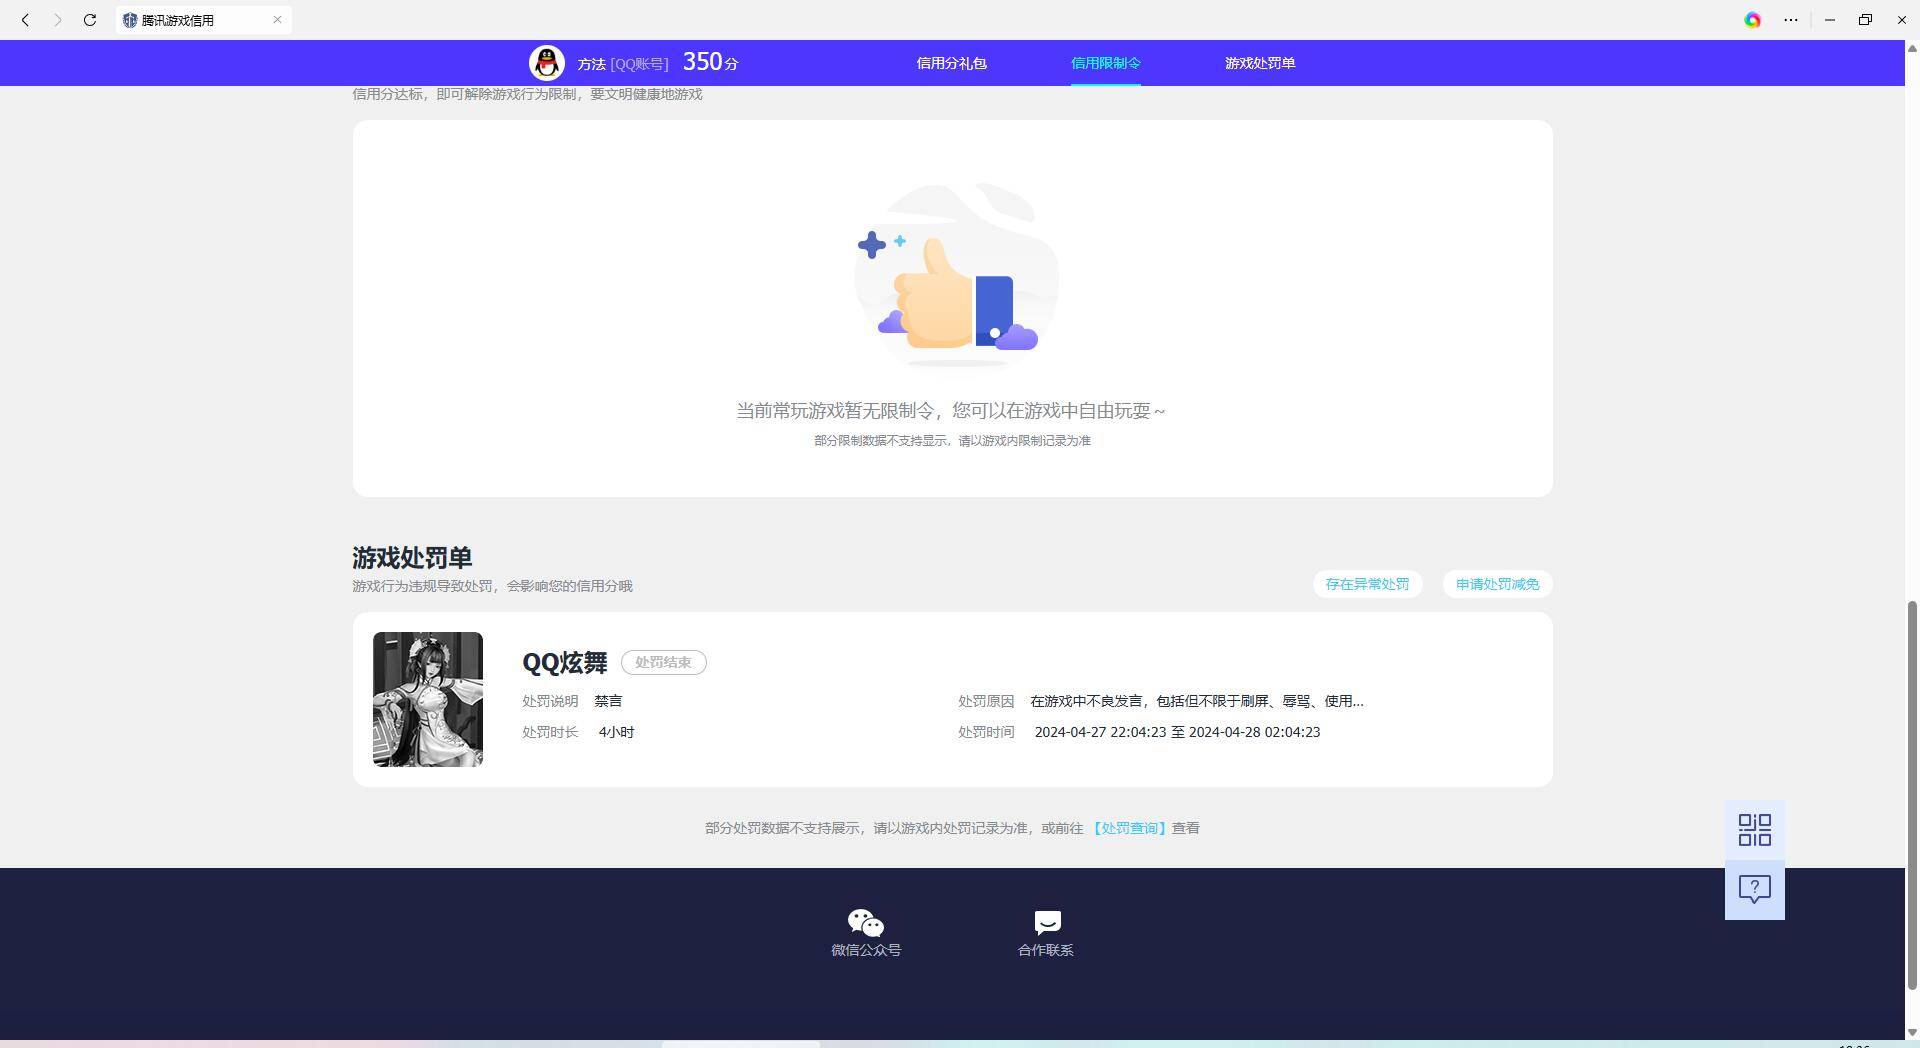
Task: Click the forward navigation arrow
Action: point(57,19)
